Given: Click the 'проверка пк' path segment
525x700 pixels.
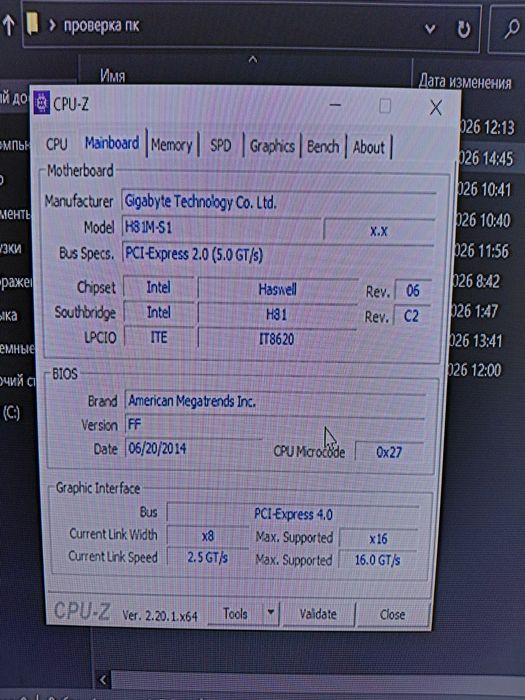Looking at the screenshot, I should coord(102,26).
